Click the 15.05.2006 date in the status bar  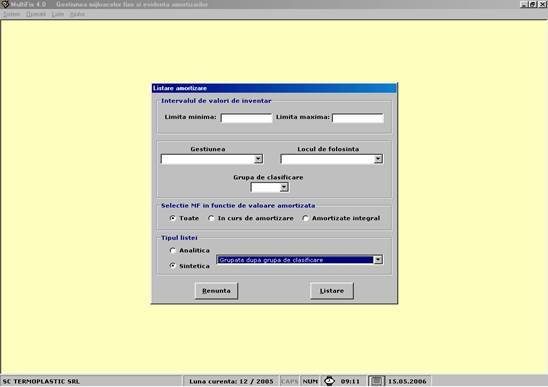(407, 381)
